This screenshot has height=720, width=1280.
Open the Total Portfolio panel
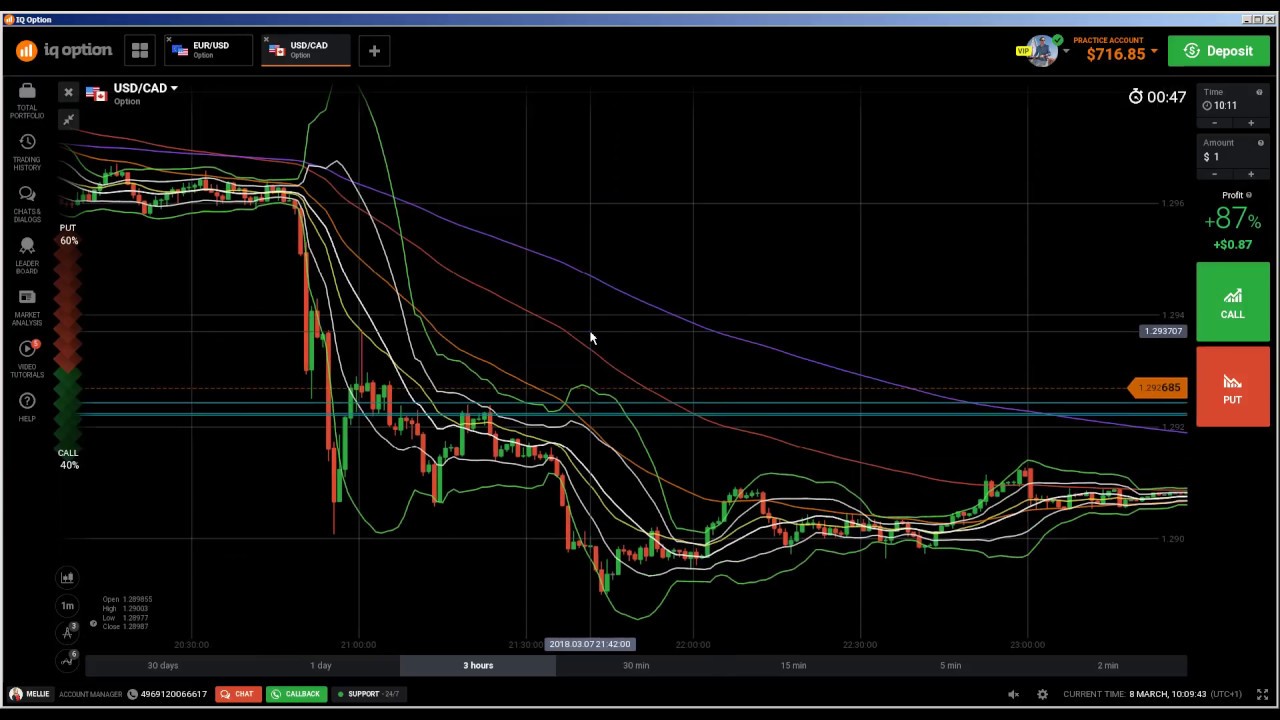pyautogui.click(x=27, y=100)
